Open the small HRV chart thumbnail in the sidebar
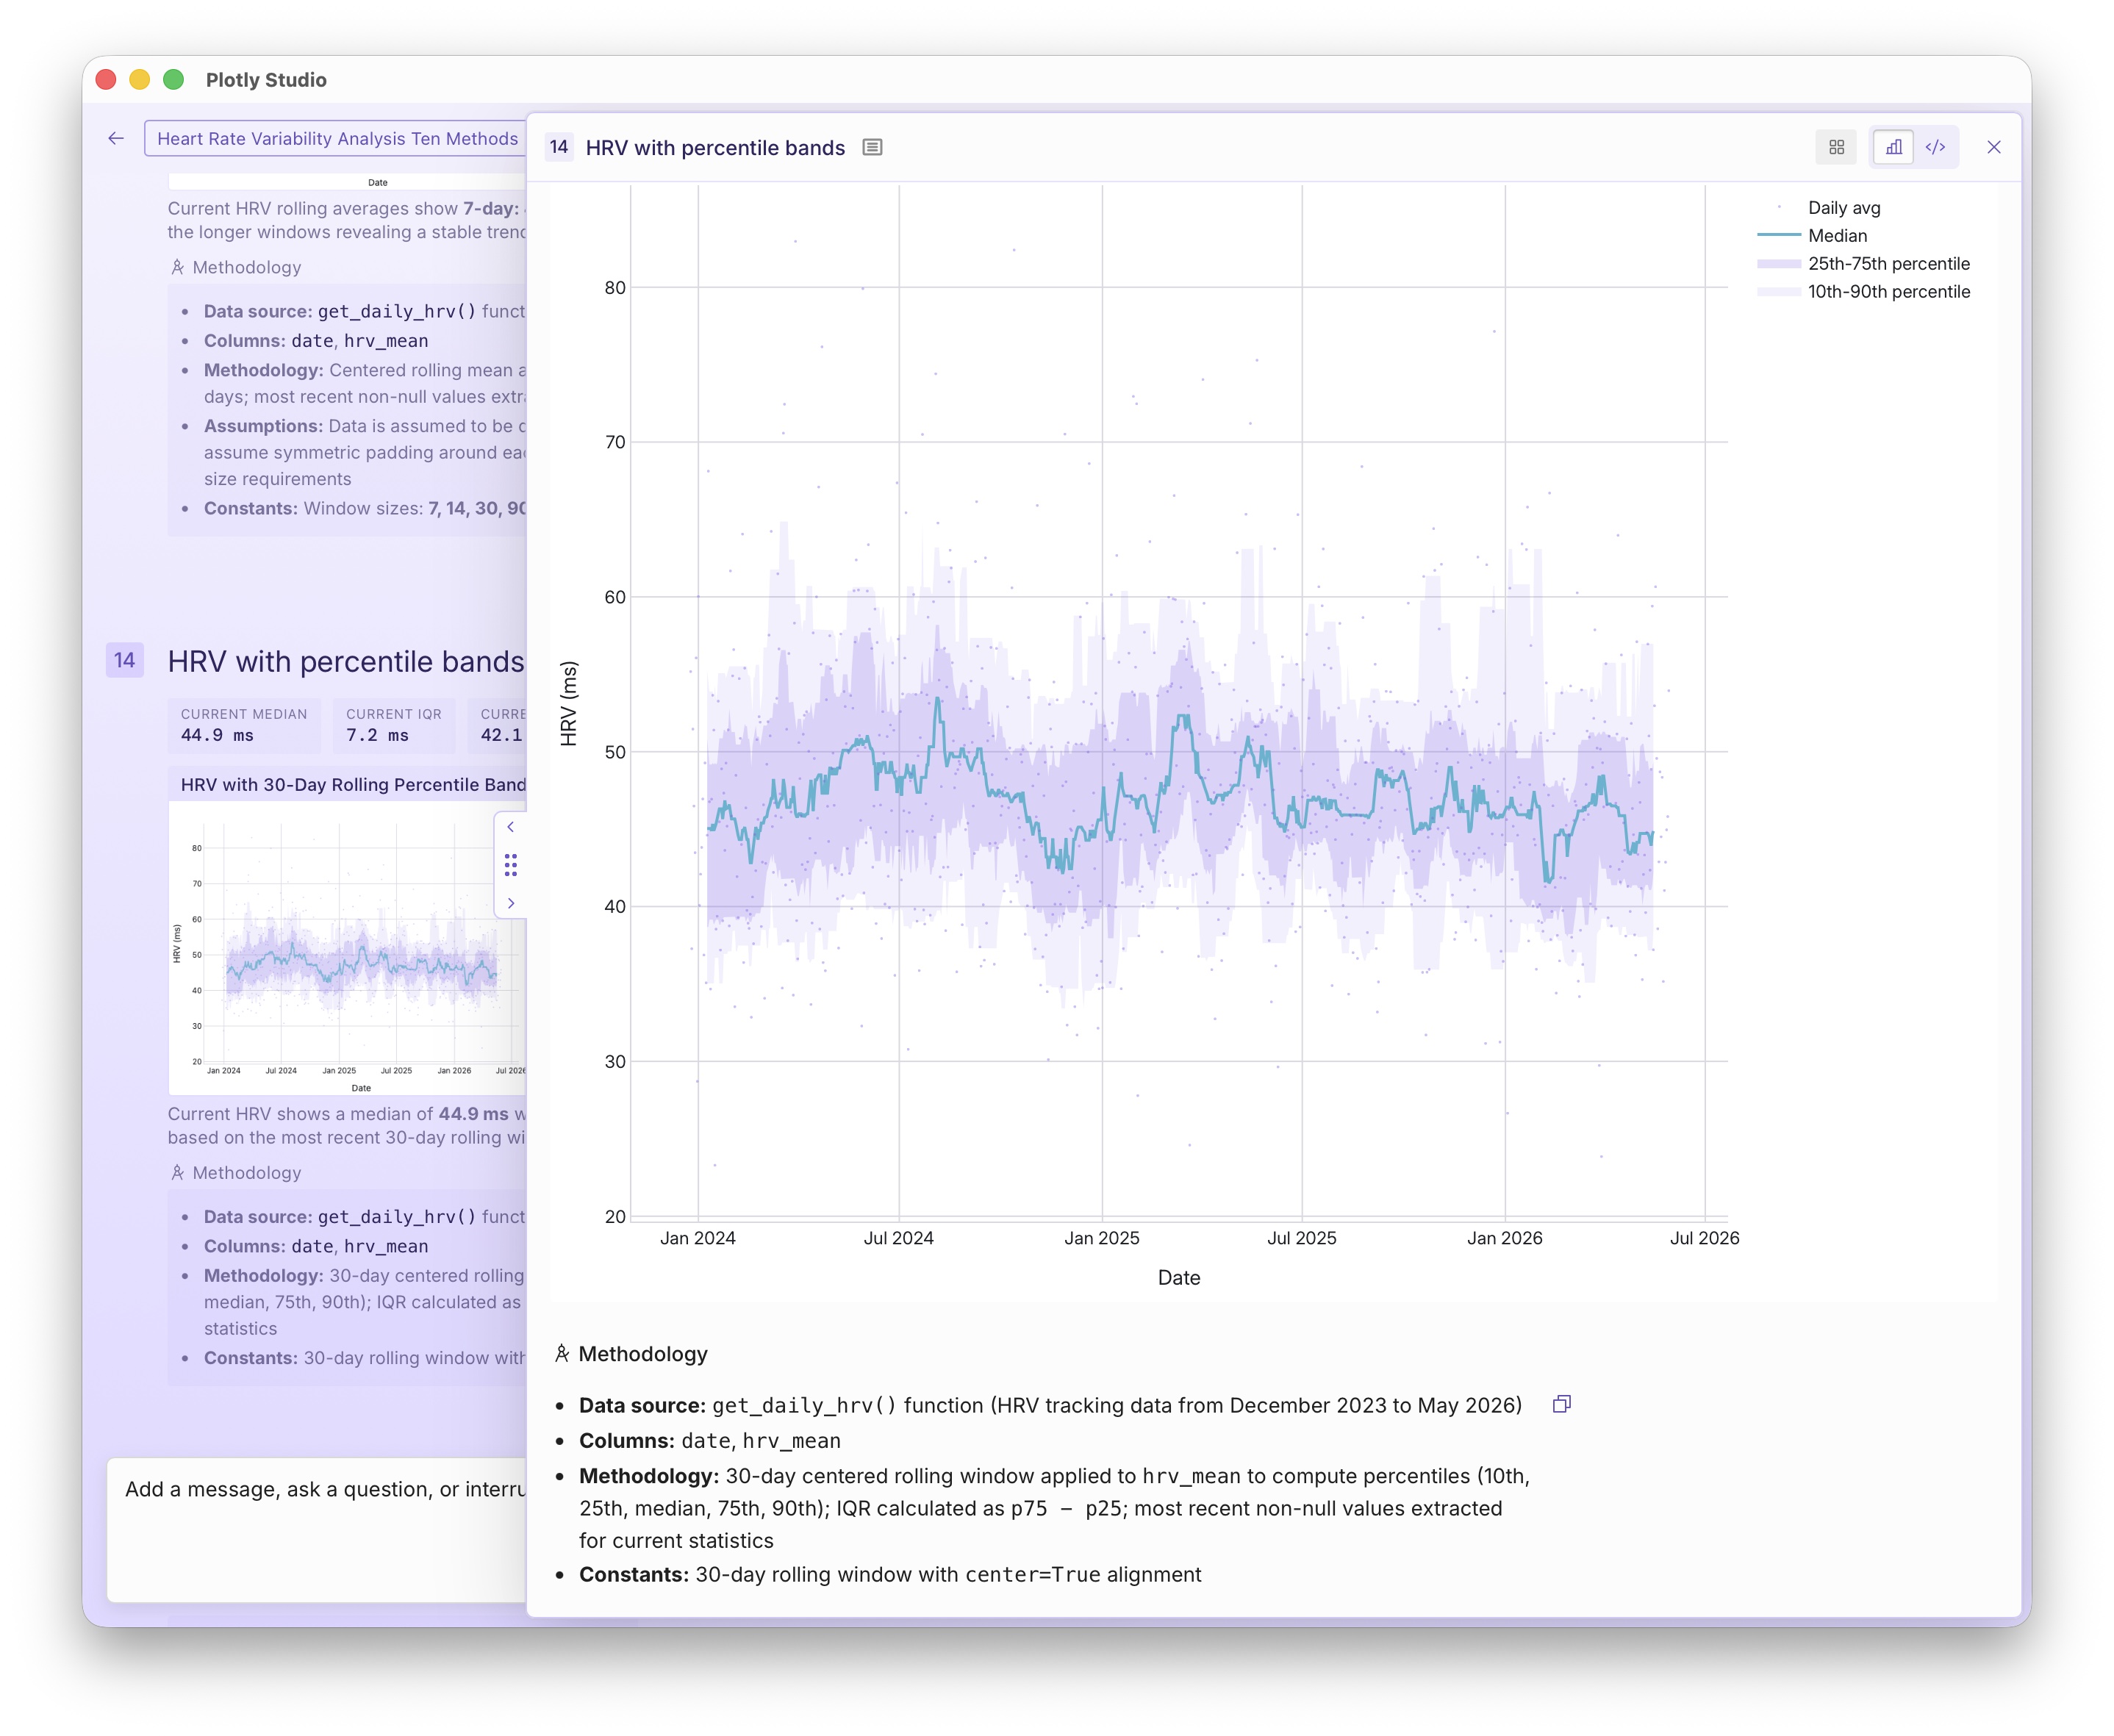This screenshot has width=2114, height=1736. [x=347, y=948]
